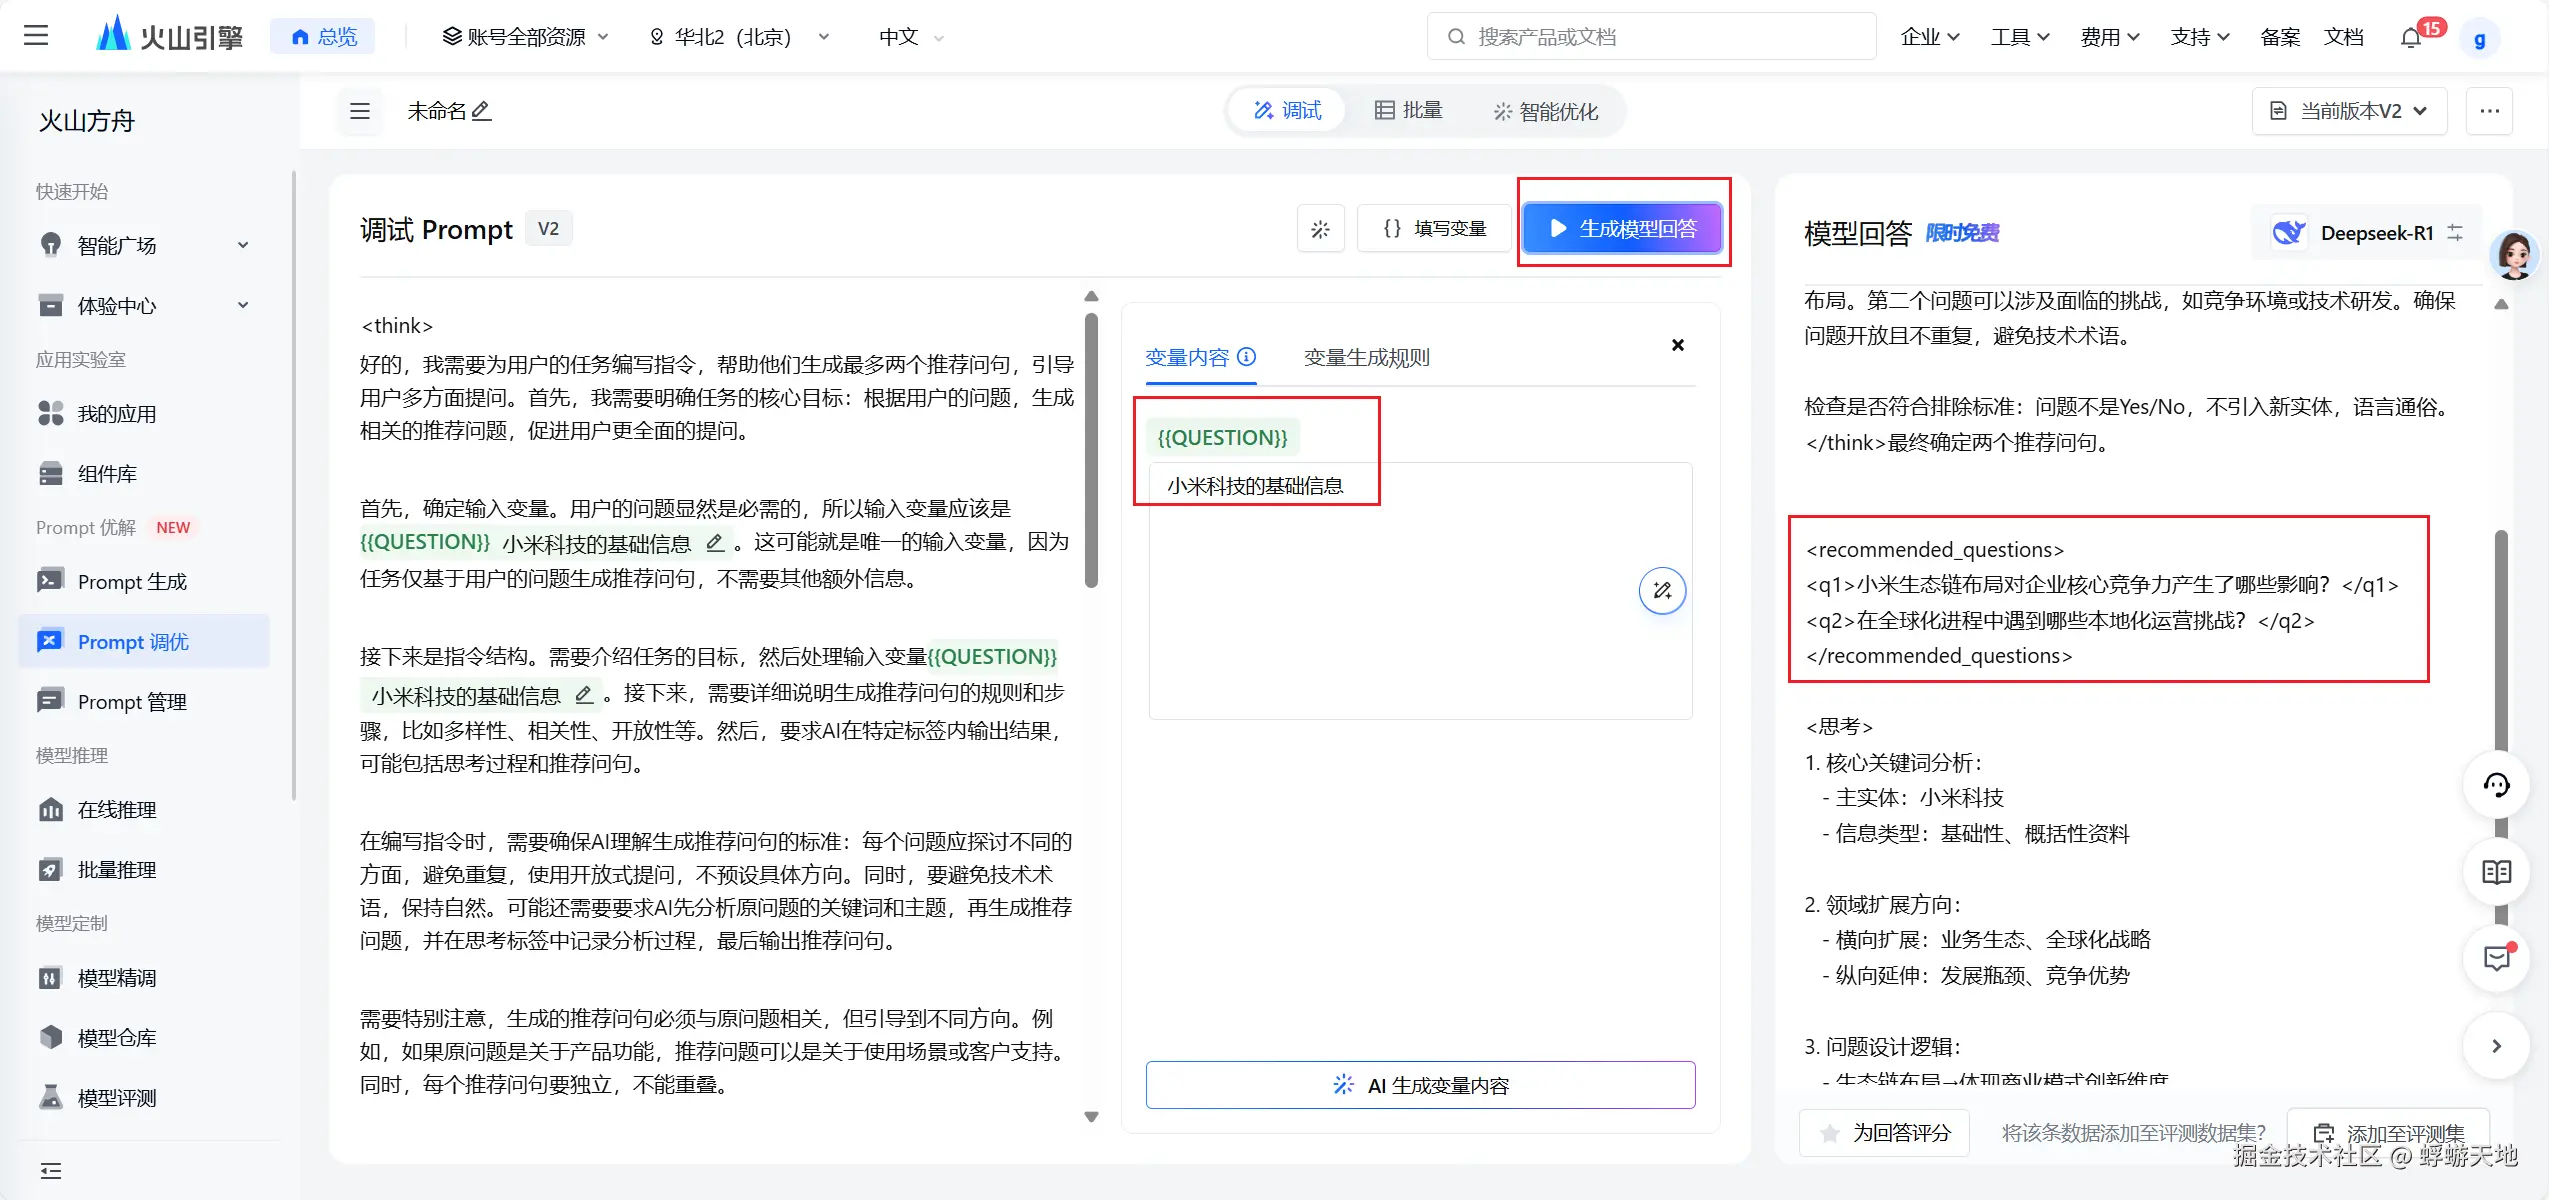This screenshot has width=2549, height=1200.
Task: Click the edit pencil next to 未命名
Action: 481,111
